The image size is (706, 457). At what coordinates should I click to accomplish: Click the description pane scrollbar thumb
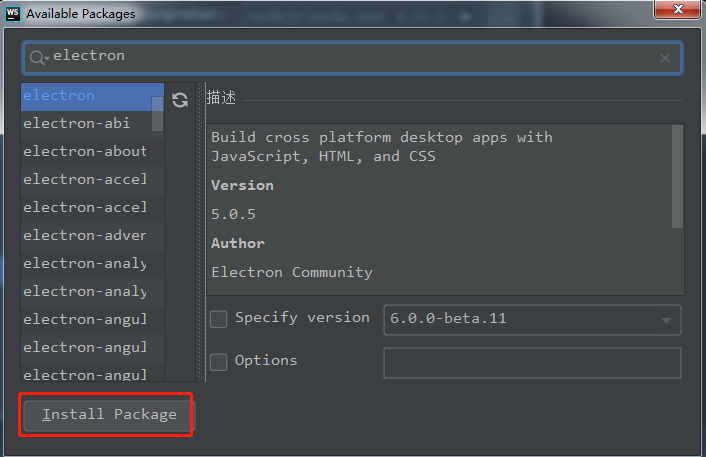(677, 176)
